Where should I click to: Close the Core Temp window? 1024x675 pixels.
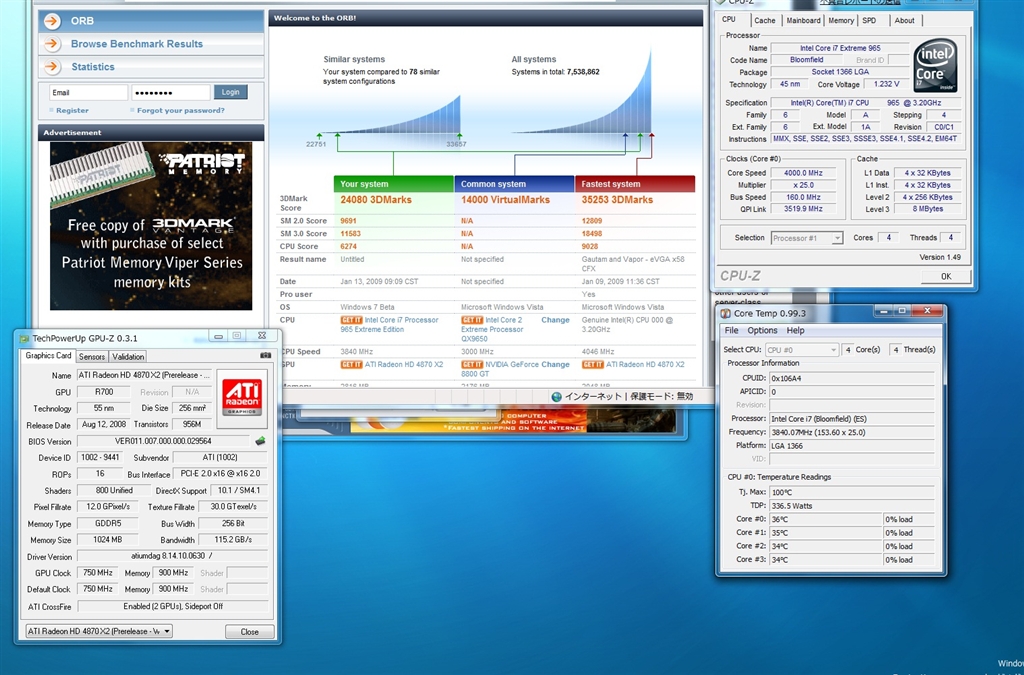927,311
